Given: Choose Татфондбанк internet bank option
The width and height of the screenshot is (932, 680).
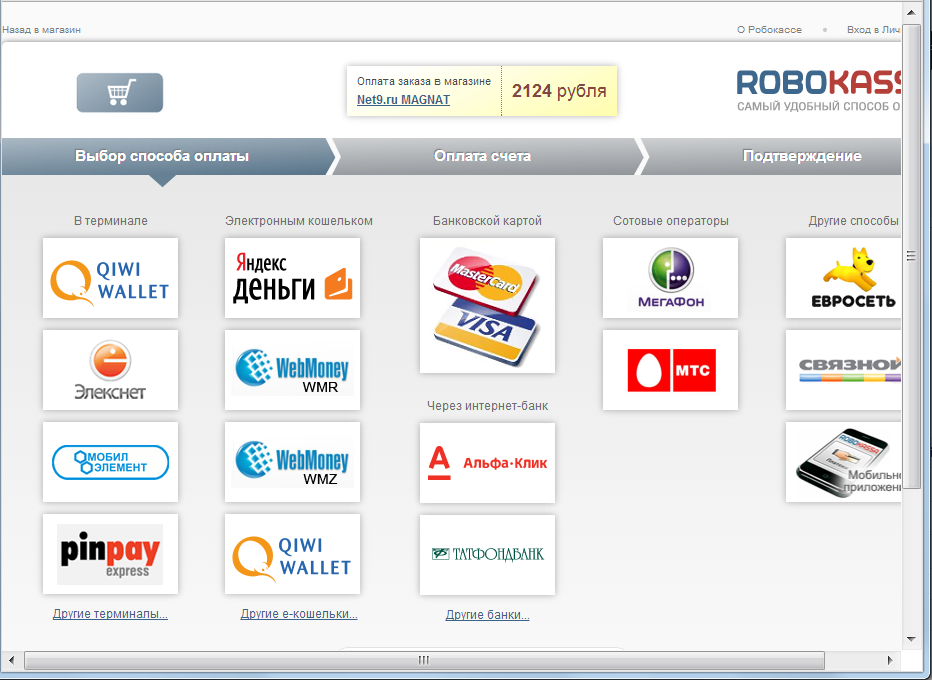Looking at the screenshot, I should [x=487, y=554].
